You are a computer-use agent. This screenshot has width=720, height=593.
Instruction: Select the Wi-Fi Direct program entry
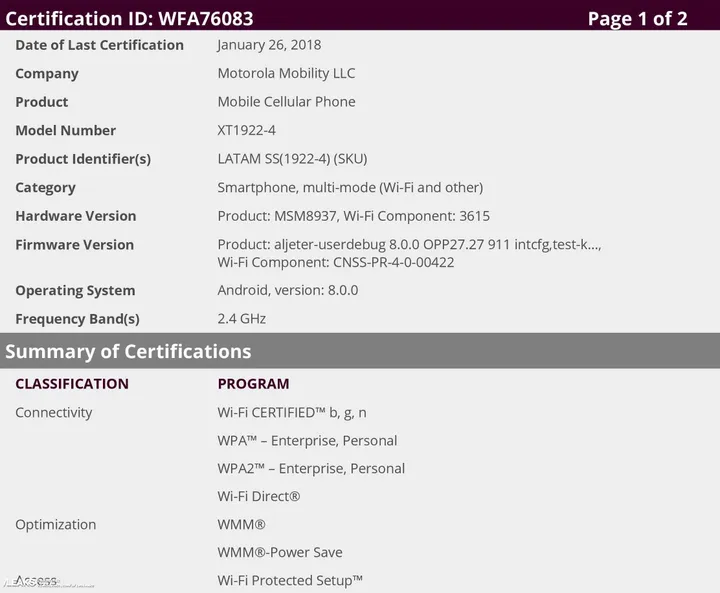[259, 496]
